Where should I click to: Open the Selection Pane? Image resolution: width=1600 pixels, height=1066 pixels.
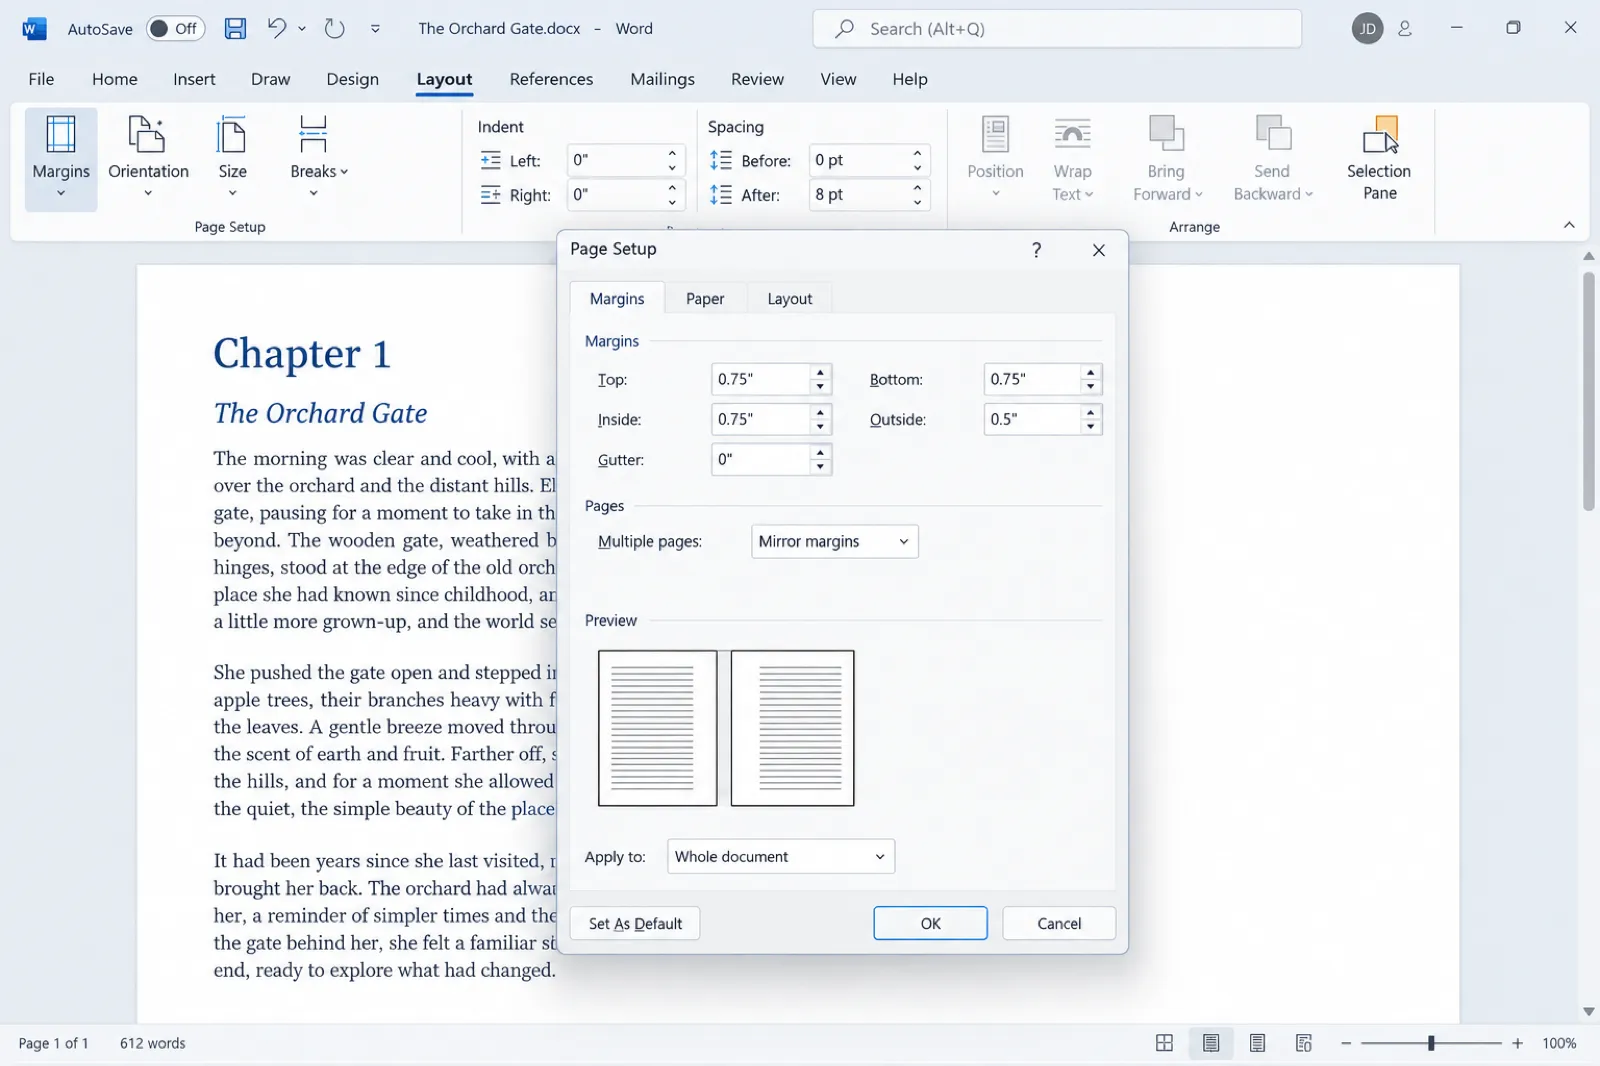click(x=1379, y=159)
